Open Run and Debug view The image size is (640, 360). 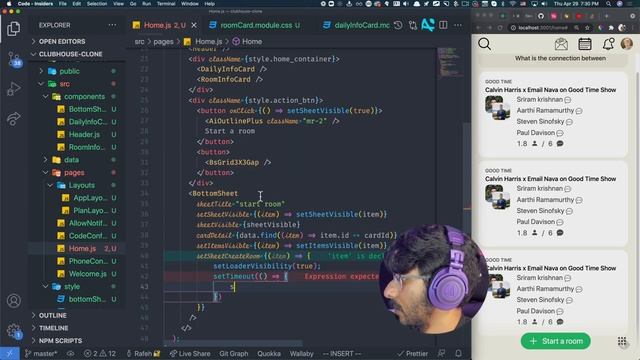[x=13, y=89]
